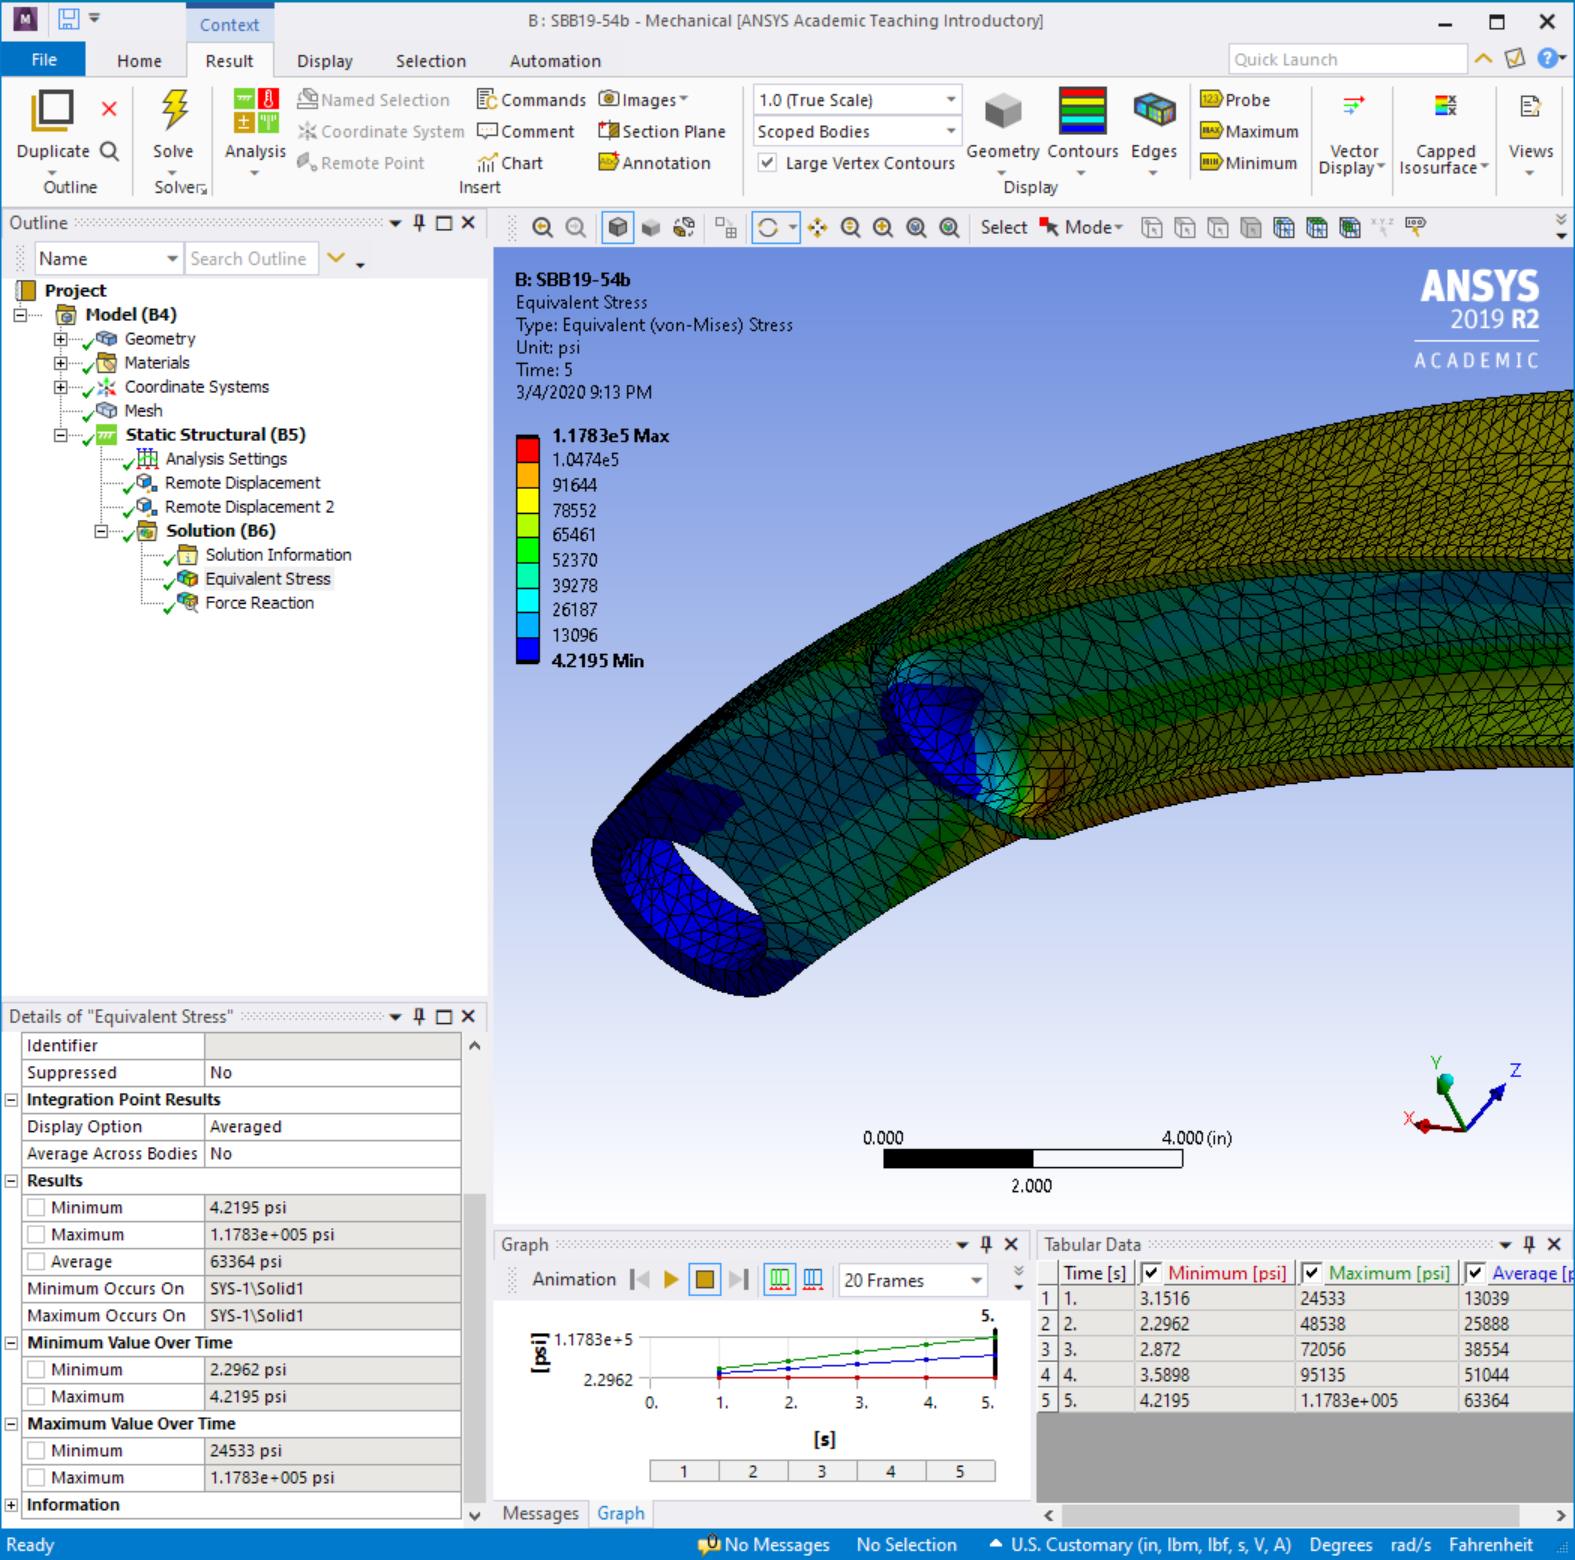Switch to the Messages tab
1575x1560 pixels.
[x=540, y=1513]
